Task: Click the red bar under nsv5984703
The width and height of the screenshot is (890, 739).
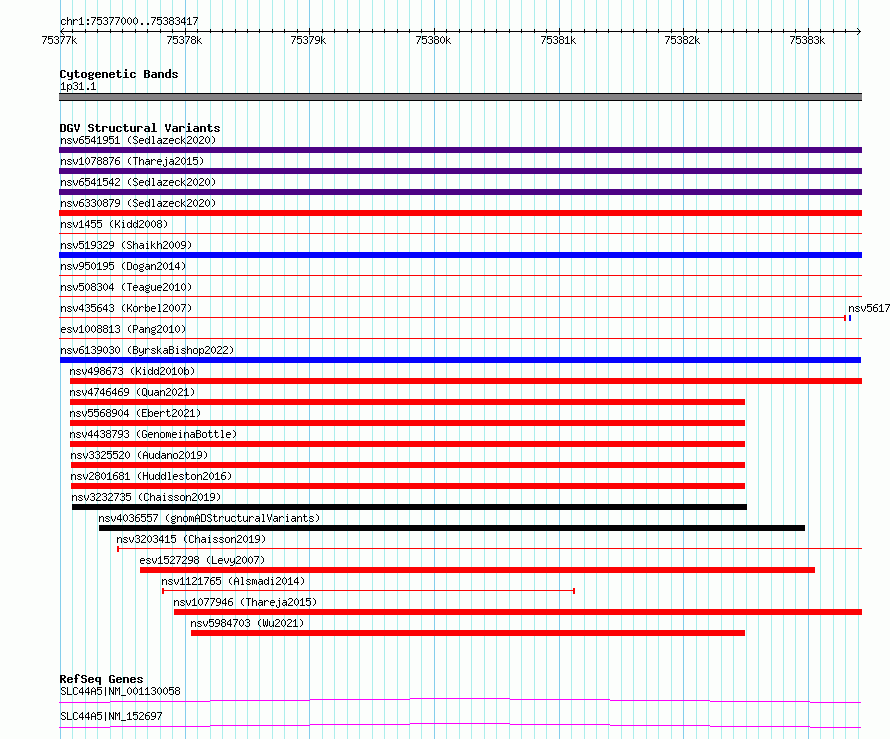Action: pos(468,633)
